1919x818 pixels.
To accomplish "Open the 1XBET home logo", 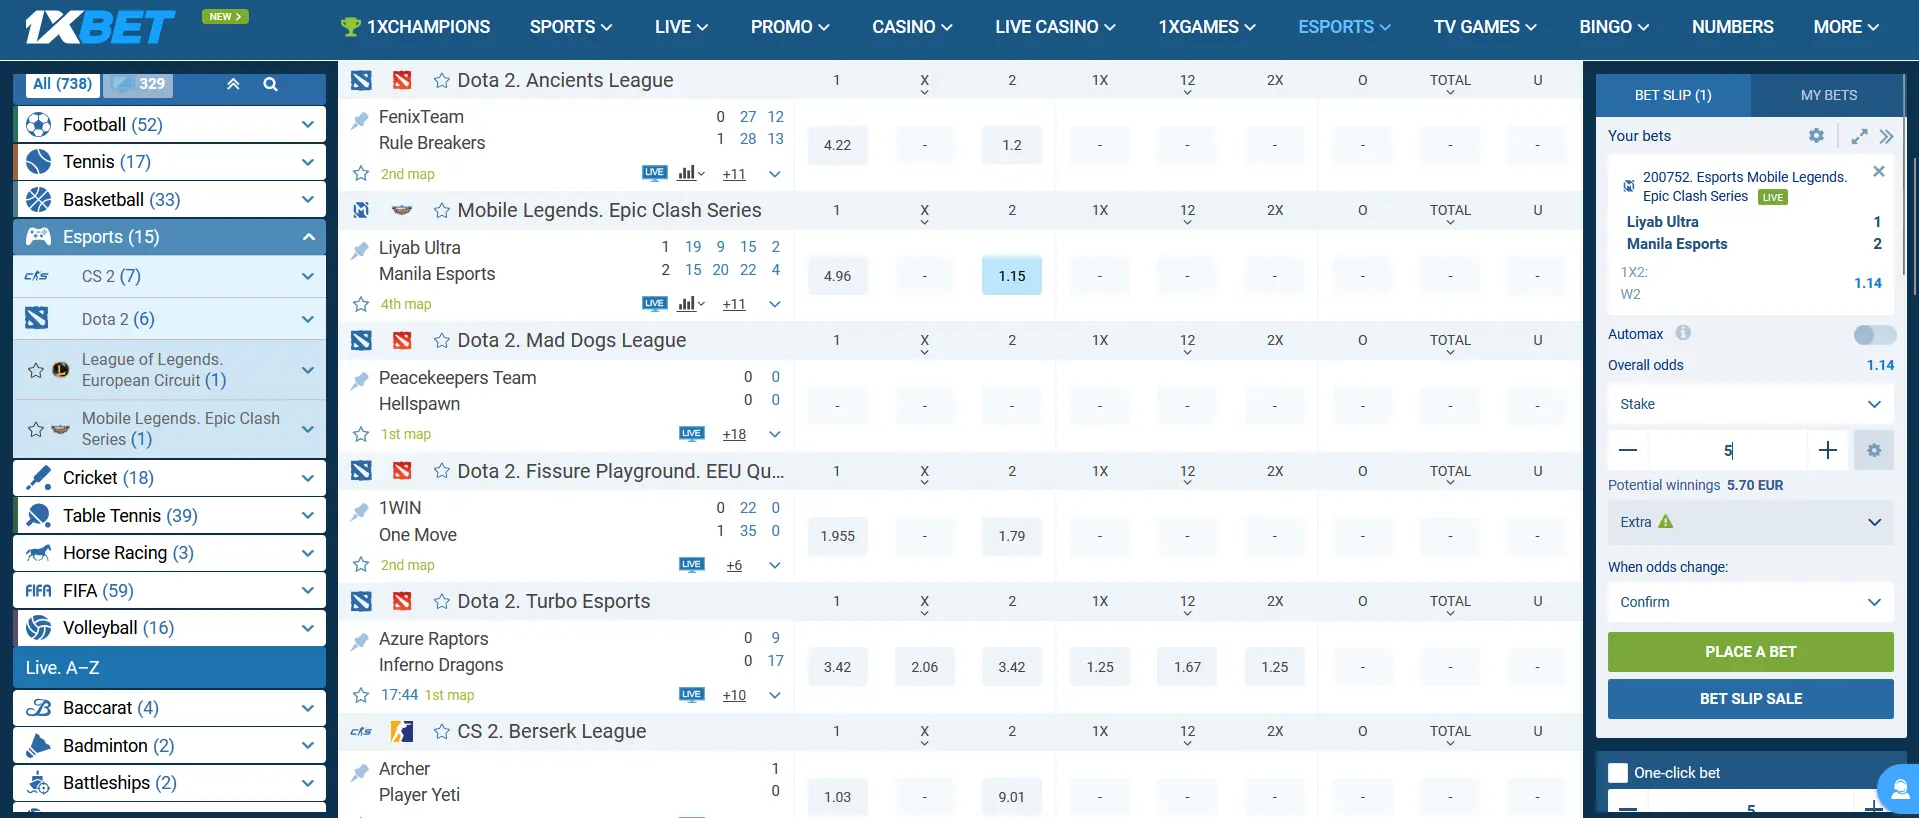I will click(100, 27).
